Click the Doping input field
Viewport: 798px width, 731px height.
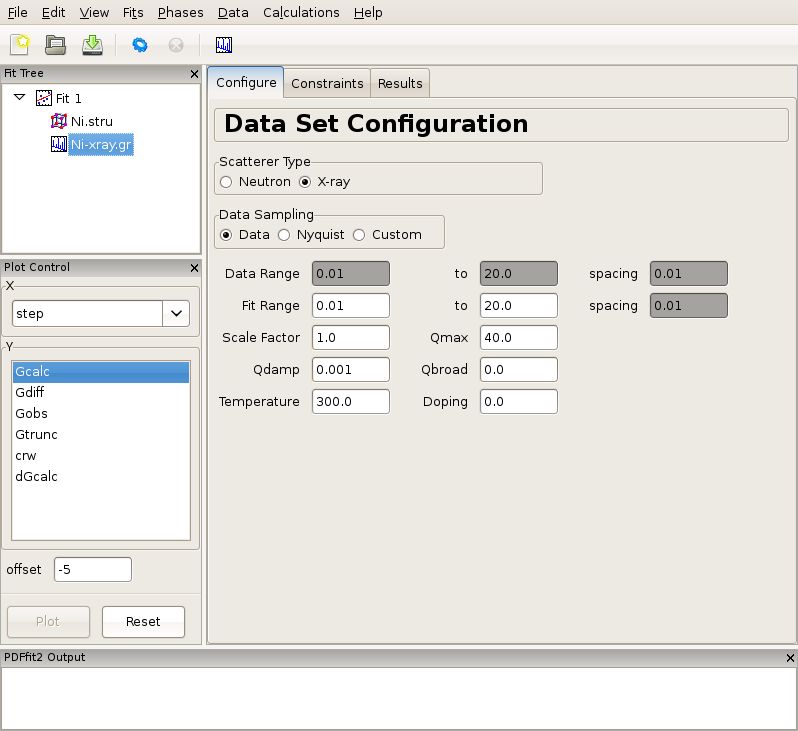[x=519, y=402]
